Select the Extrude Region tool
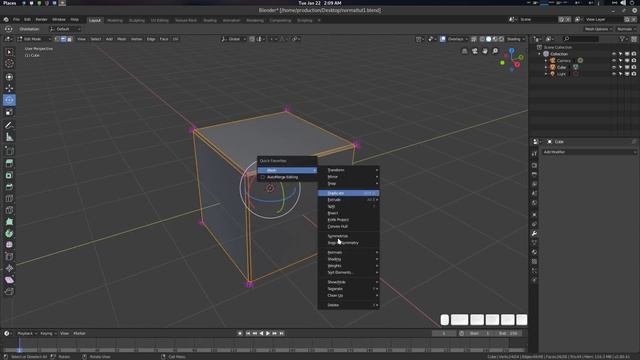The width and height of the screenshot is (640, 360). (x=9, y=163)
